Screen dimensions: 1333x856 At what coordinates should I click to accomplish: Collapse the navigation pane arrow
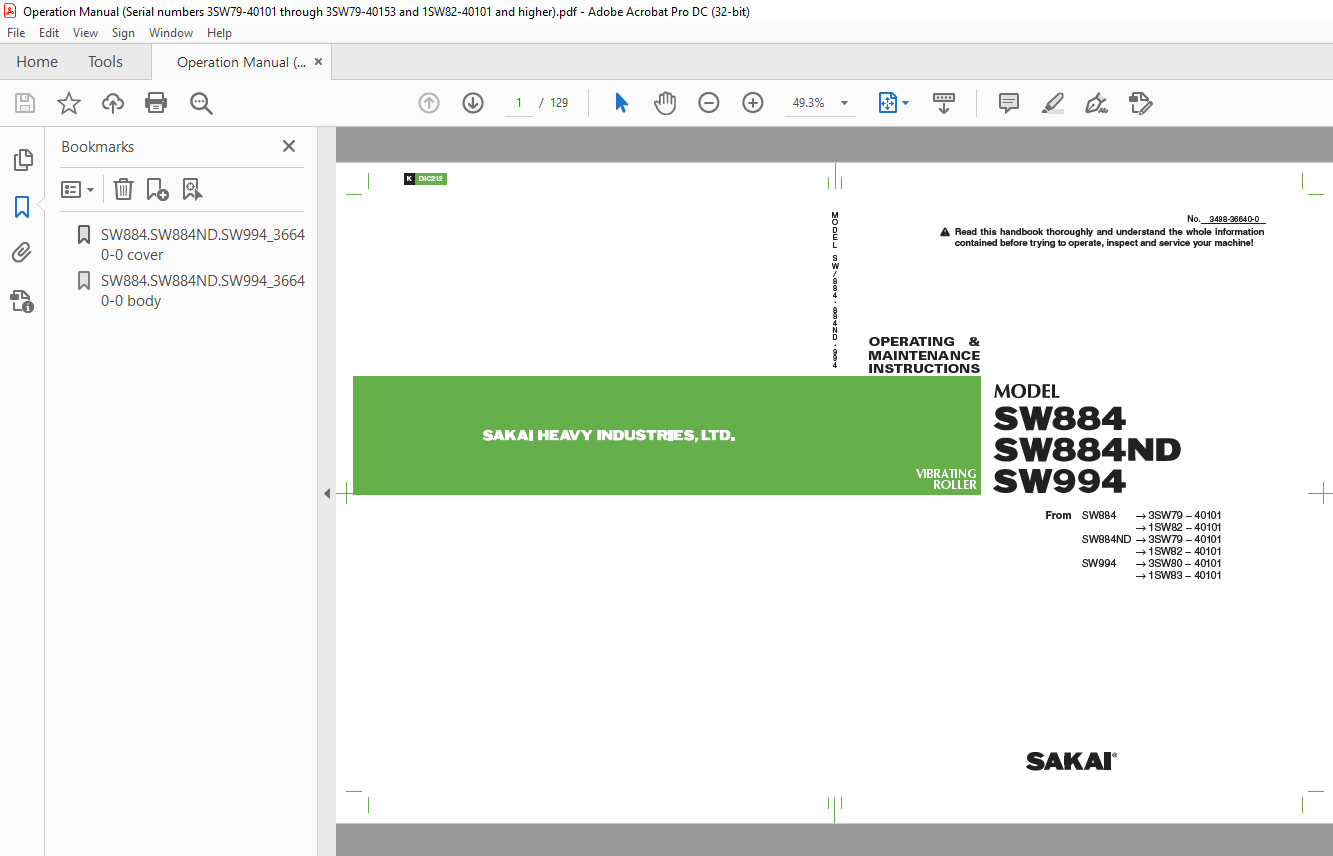point(326,493)
